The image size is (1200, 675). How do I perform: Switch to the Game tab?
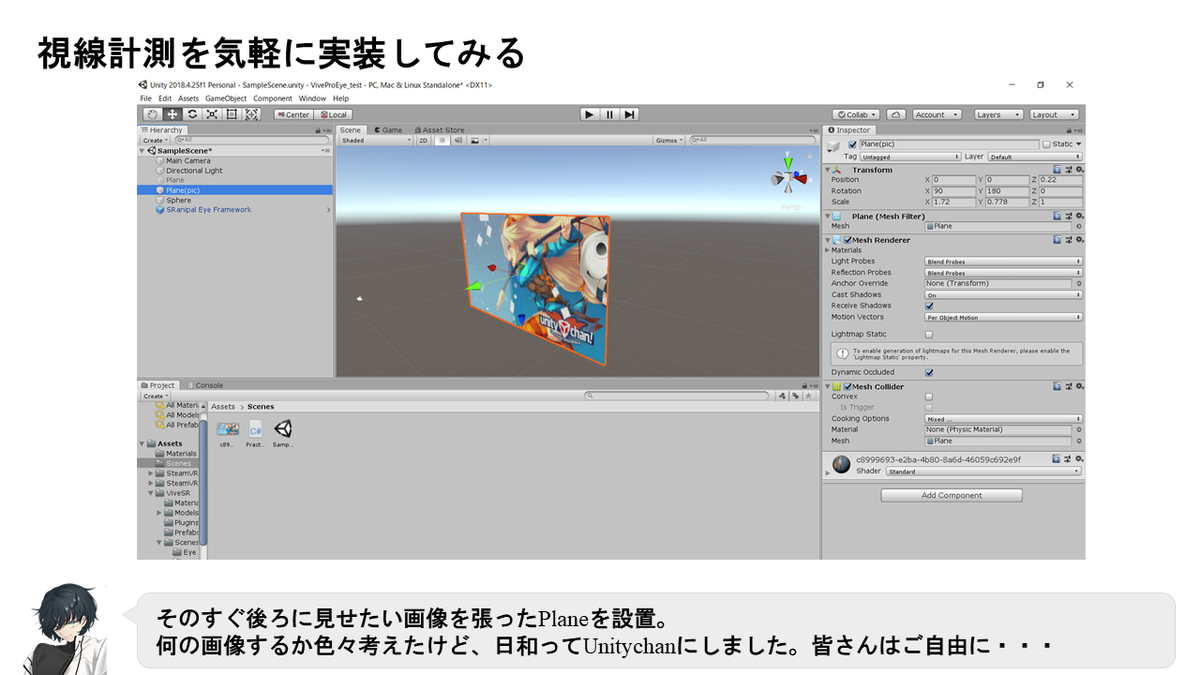pyautogui.click(x=388, y=130)
